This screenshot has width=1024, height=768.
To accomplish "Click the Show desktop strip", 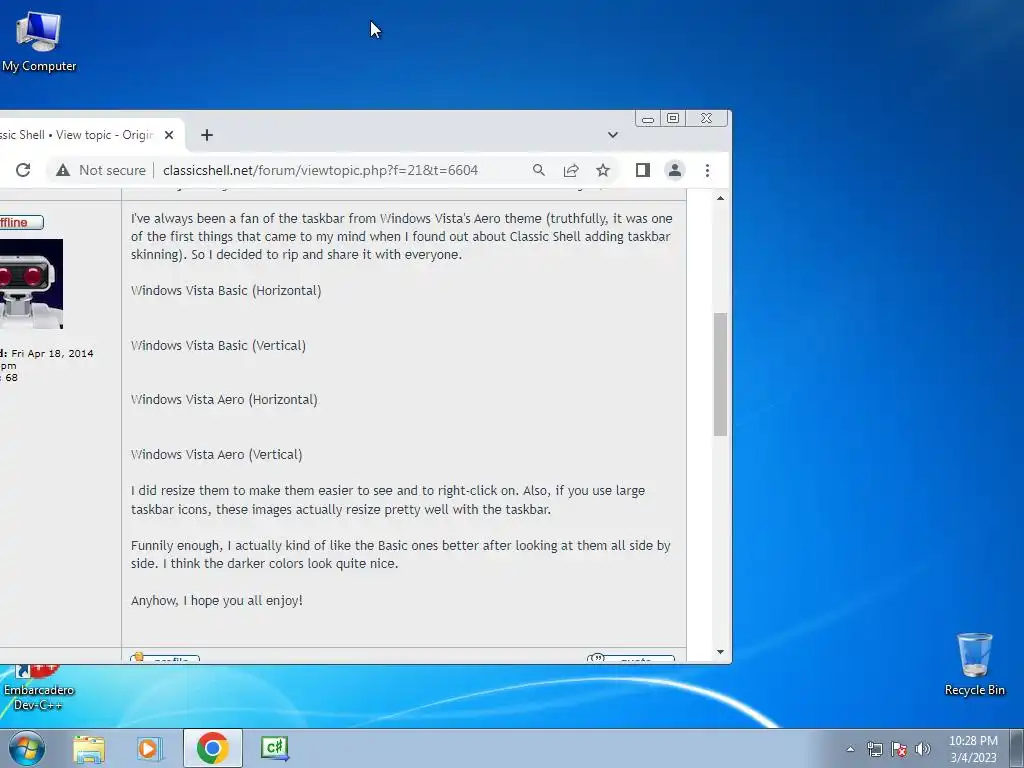I will [1017, 748].
